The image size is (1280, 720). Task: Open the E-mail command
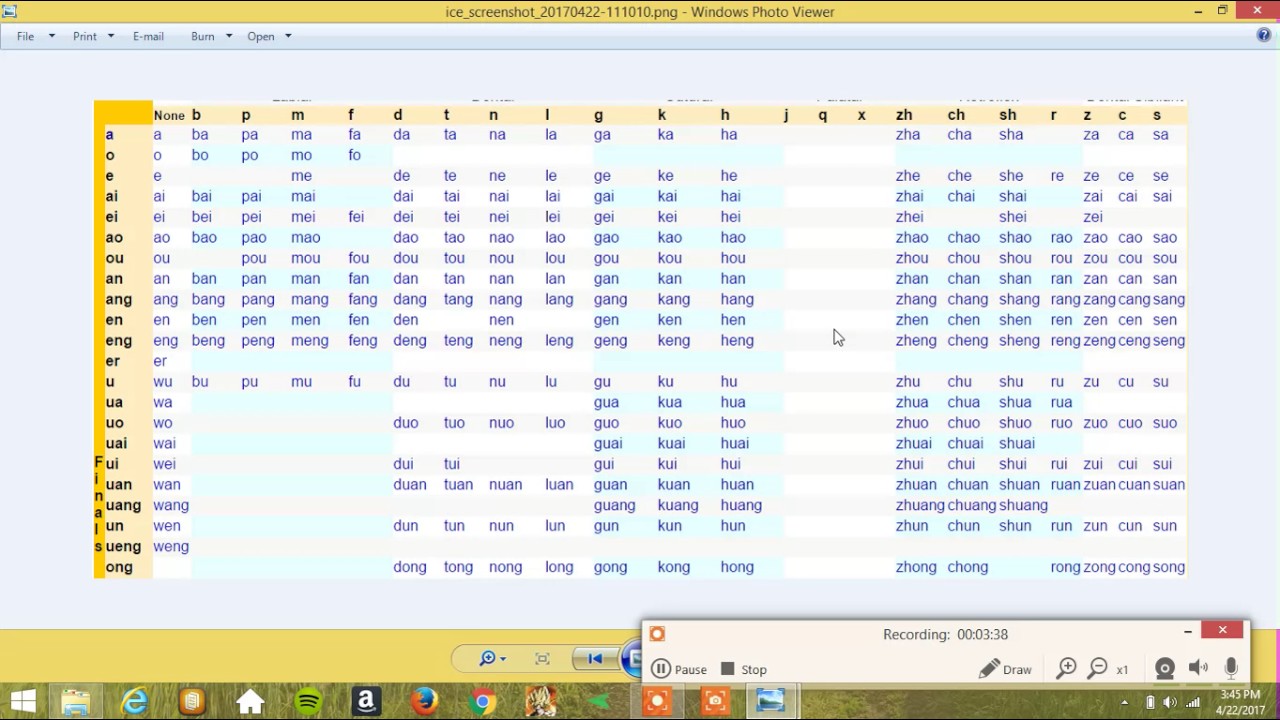click(148, 36)
